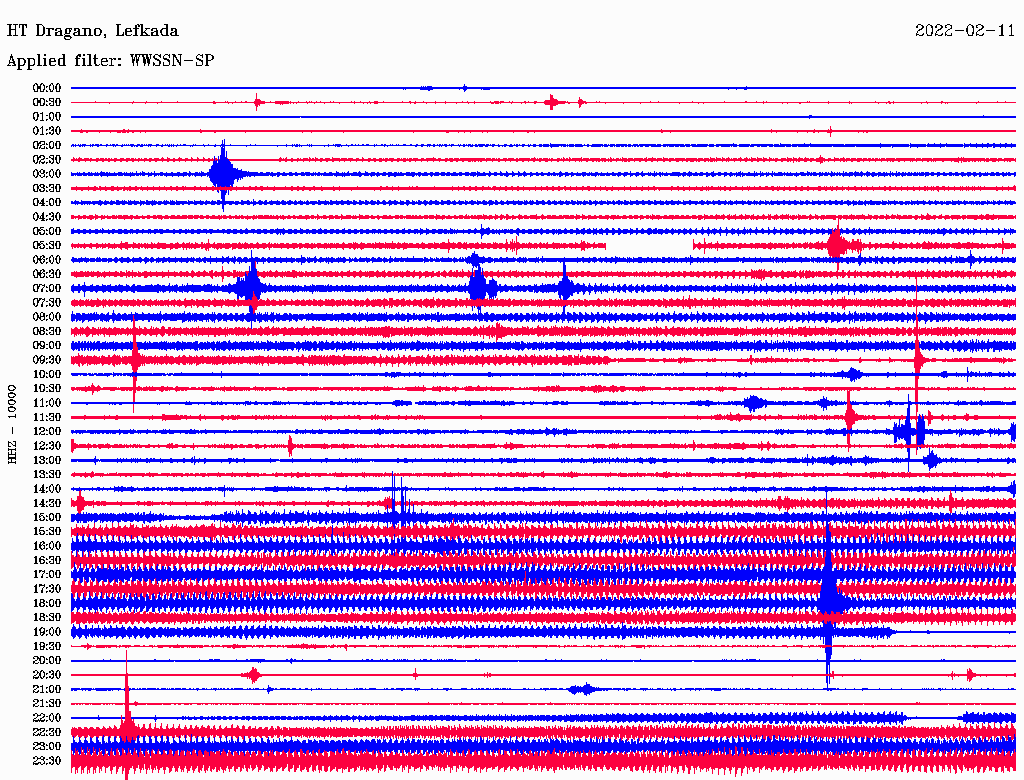
Task: Click the red event burst on the 05:30 trace
Action: click(836, 244)
